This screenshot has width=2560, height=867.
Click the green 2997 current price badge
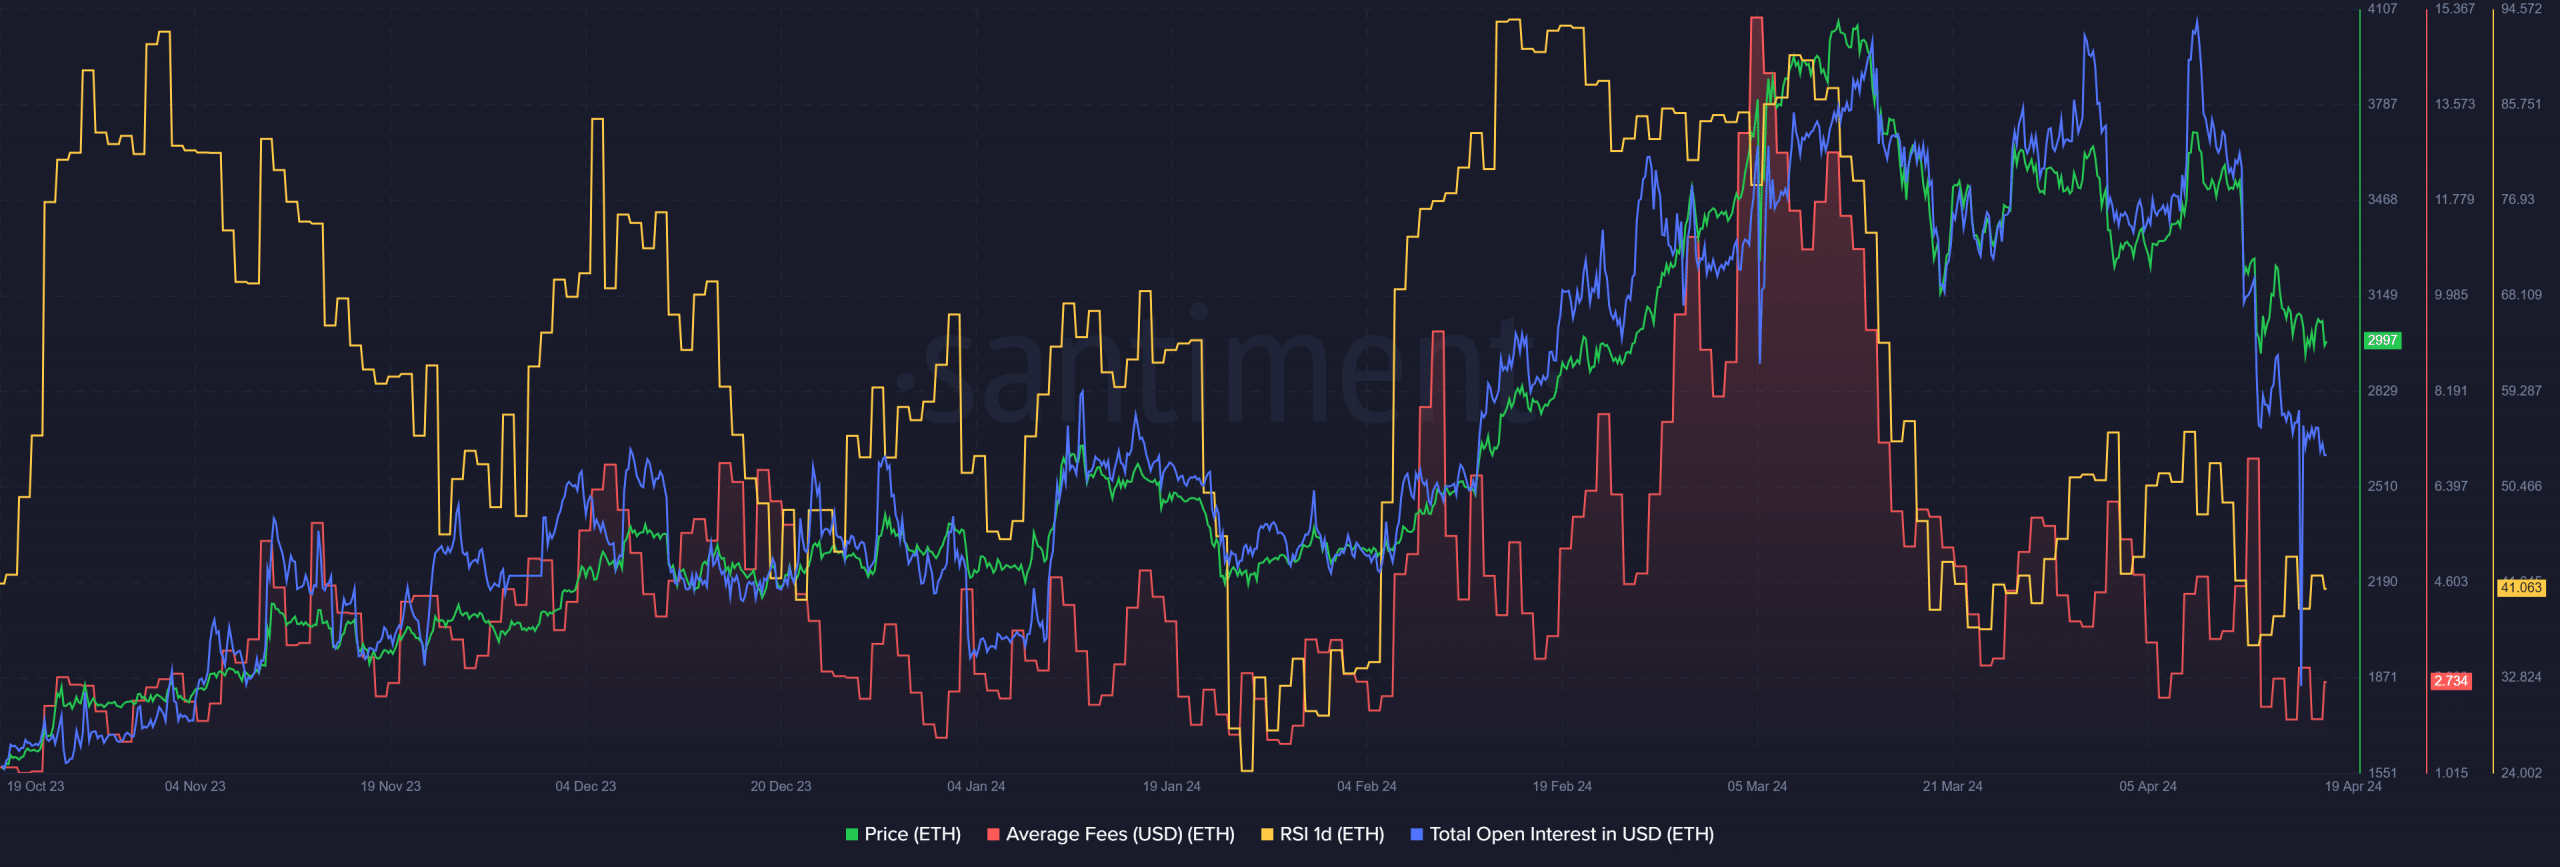point(2382,340)
